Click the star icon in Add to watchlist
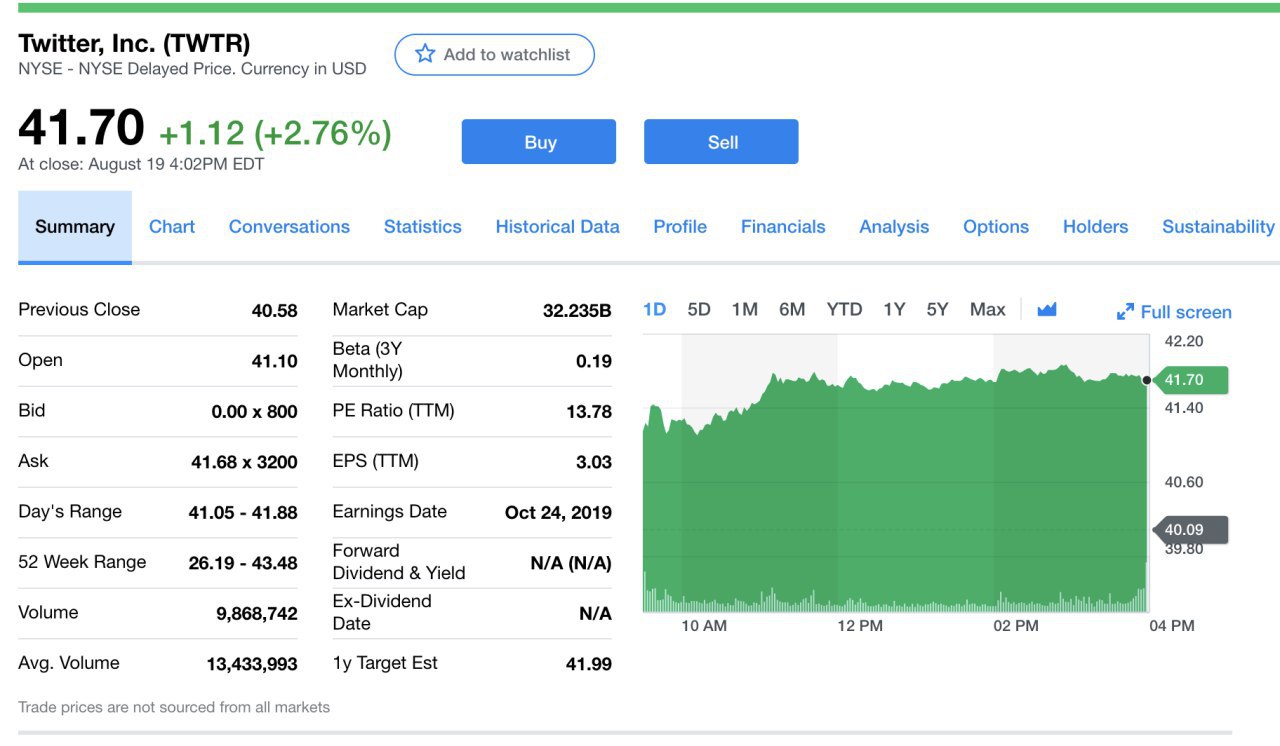The width and height of the screenshot is (1280, 746). [x=425, y=54]
